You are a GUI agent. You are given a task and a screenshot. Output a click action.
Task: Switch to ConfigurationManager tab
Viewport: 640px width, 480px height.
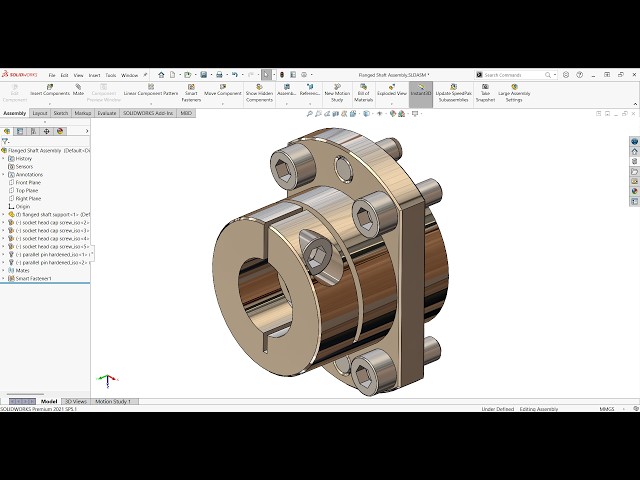click(x=33, y=131)
